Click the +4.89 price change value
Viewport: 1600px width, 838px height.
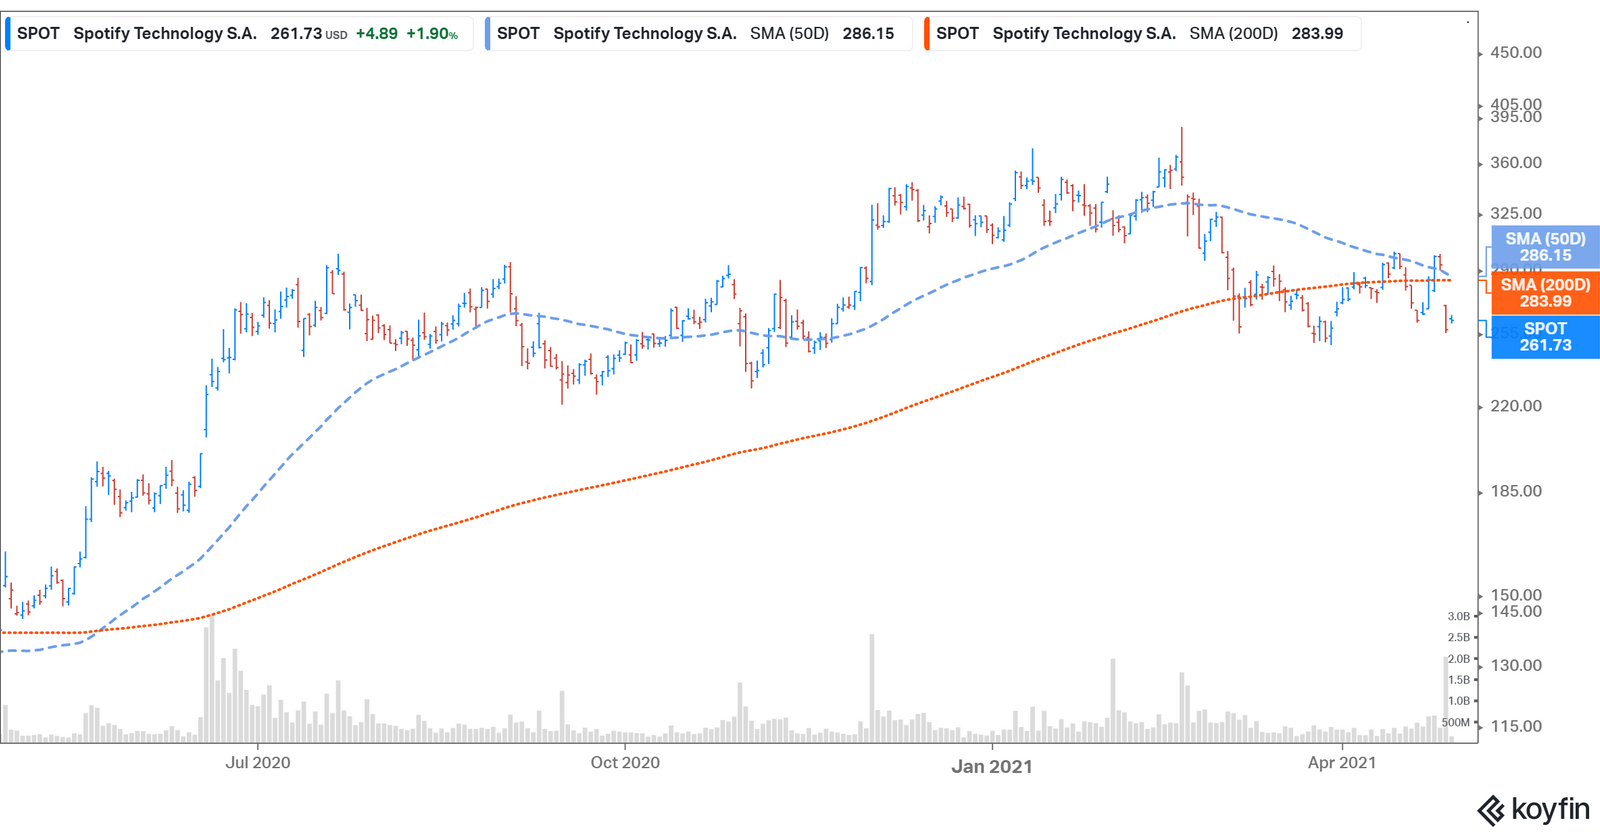point(377,33)
